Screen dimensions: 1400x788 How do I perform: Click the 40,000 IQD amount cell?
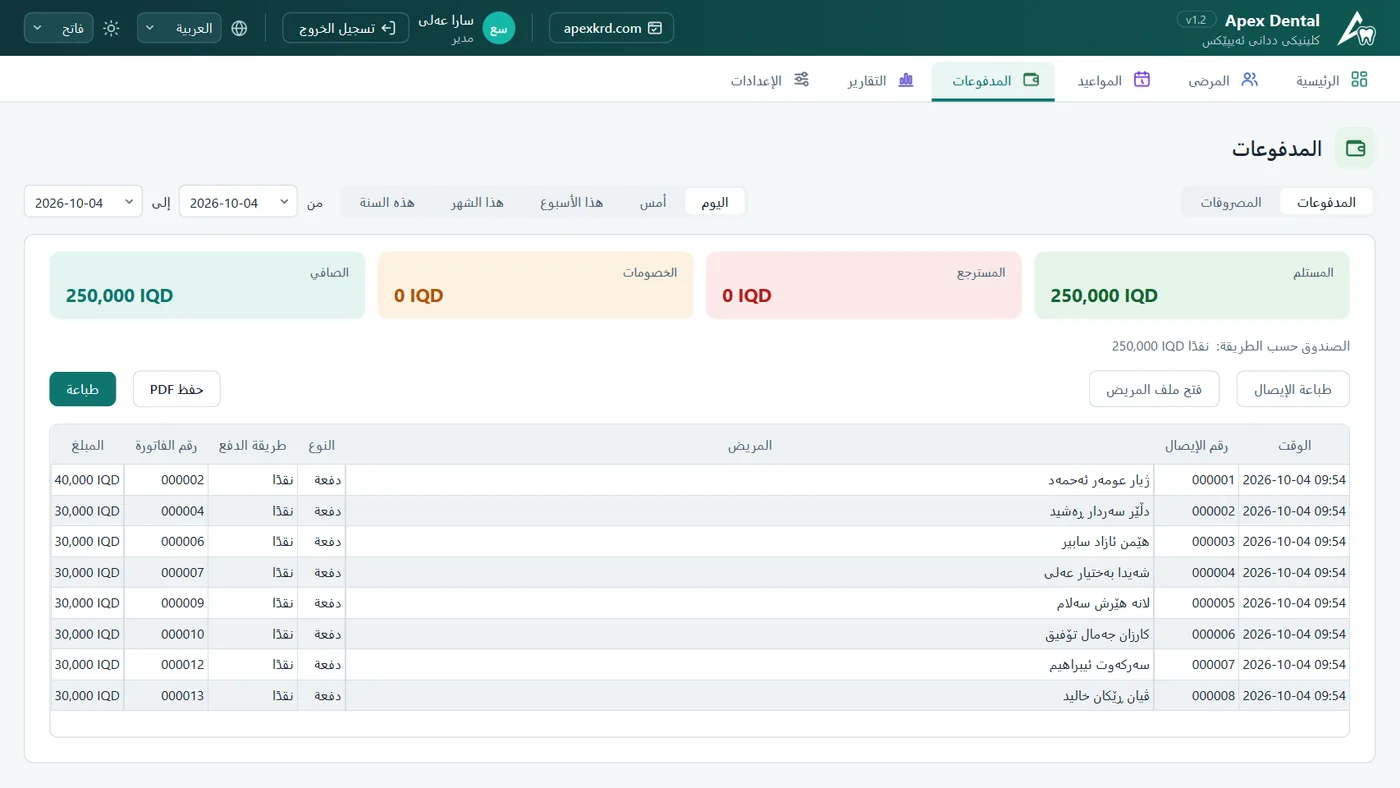click(87, 480)
